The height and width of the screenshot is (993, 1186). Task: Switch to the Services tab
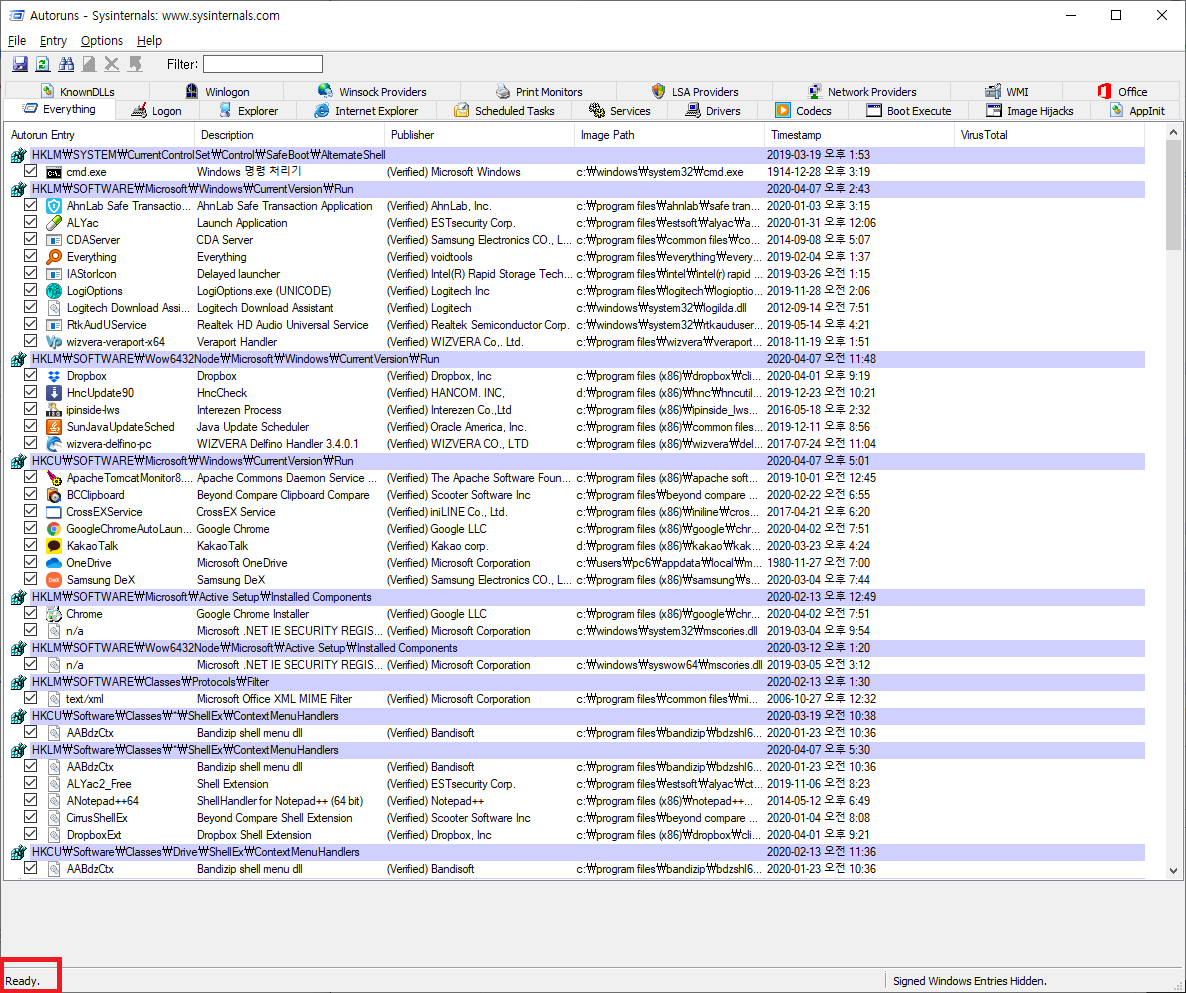[x=619, y=111]
